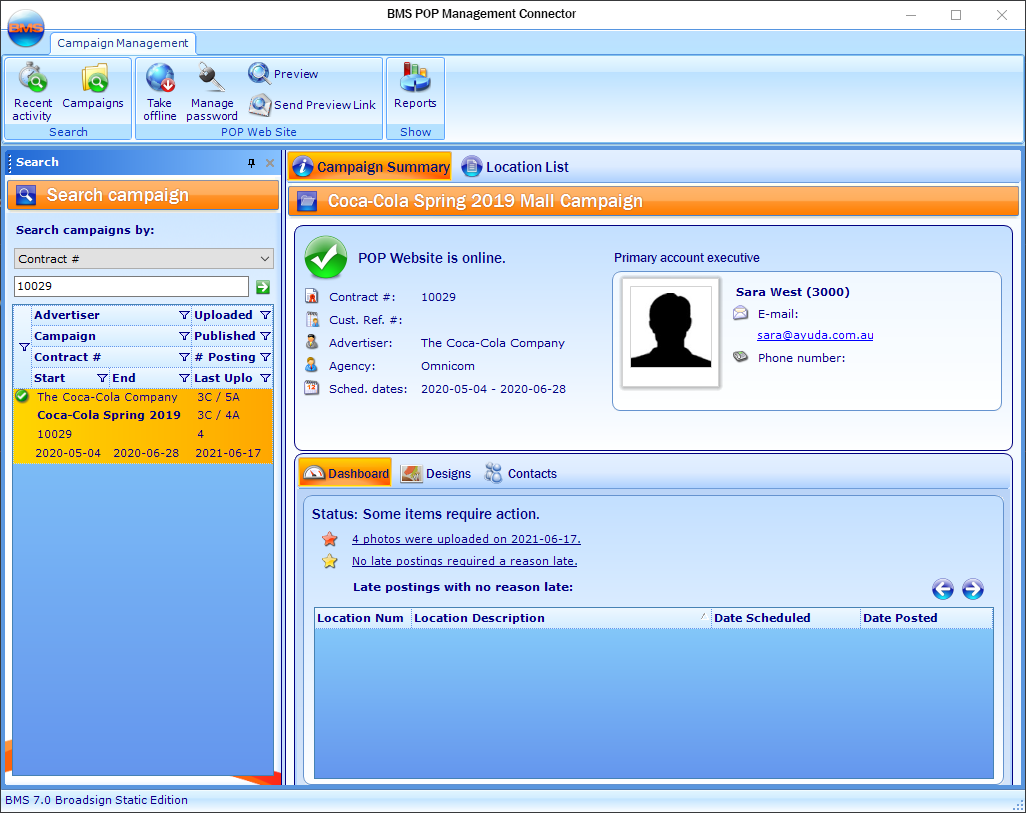The height and width of the screenshot is (813, 1026).
Task: Click the Sched. dates calendar icon
Action: point(312,388)
